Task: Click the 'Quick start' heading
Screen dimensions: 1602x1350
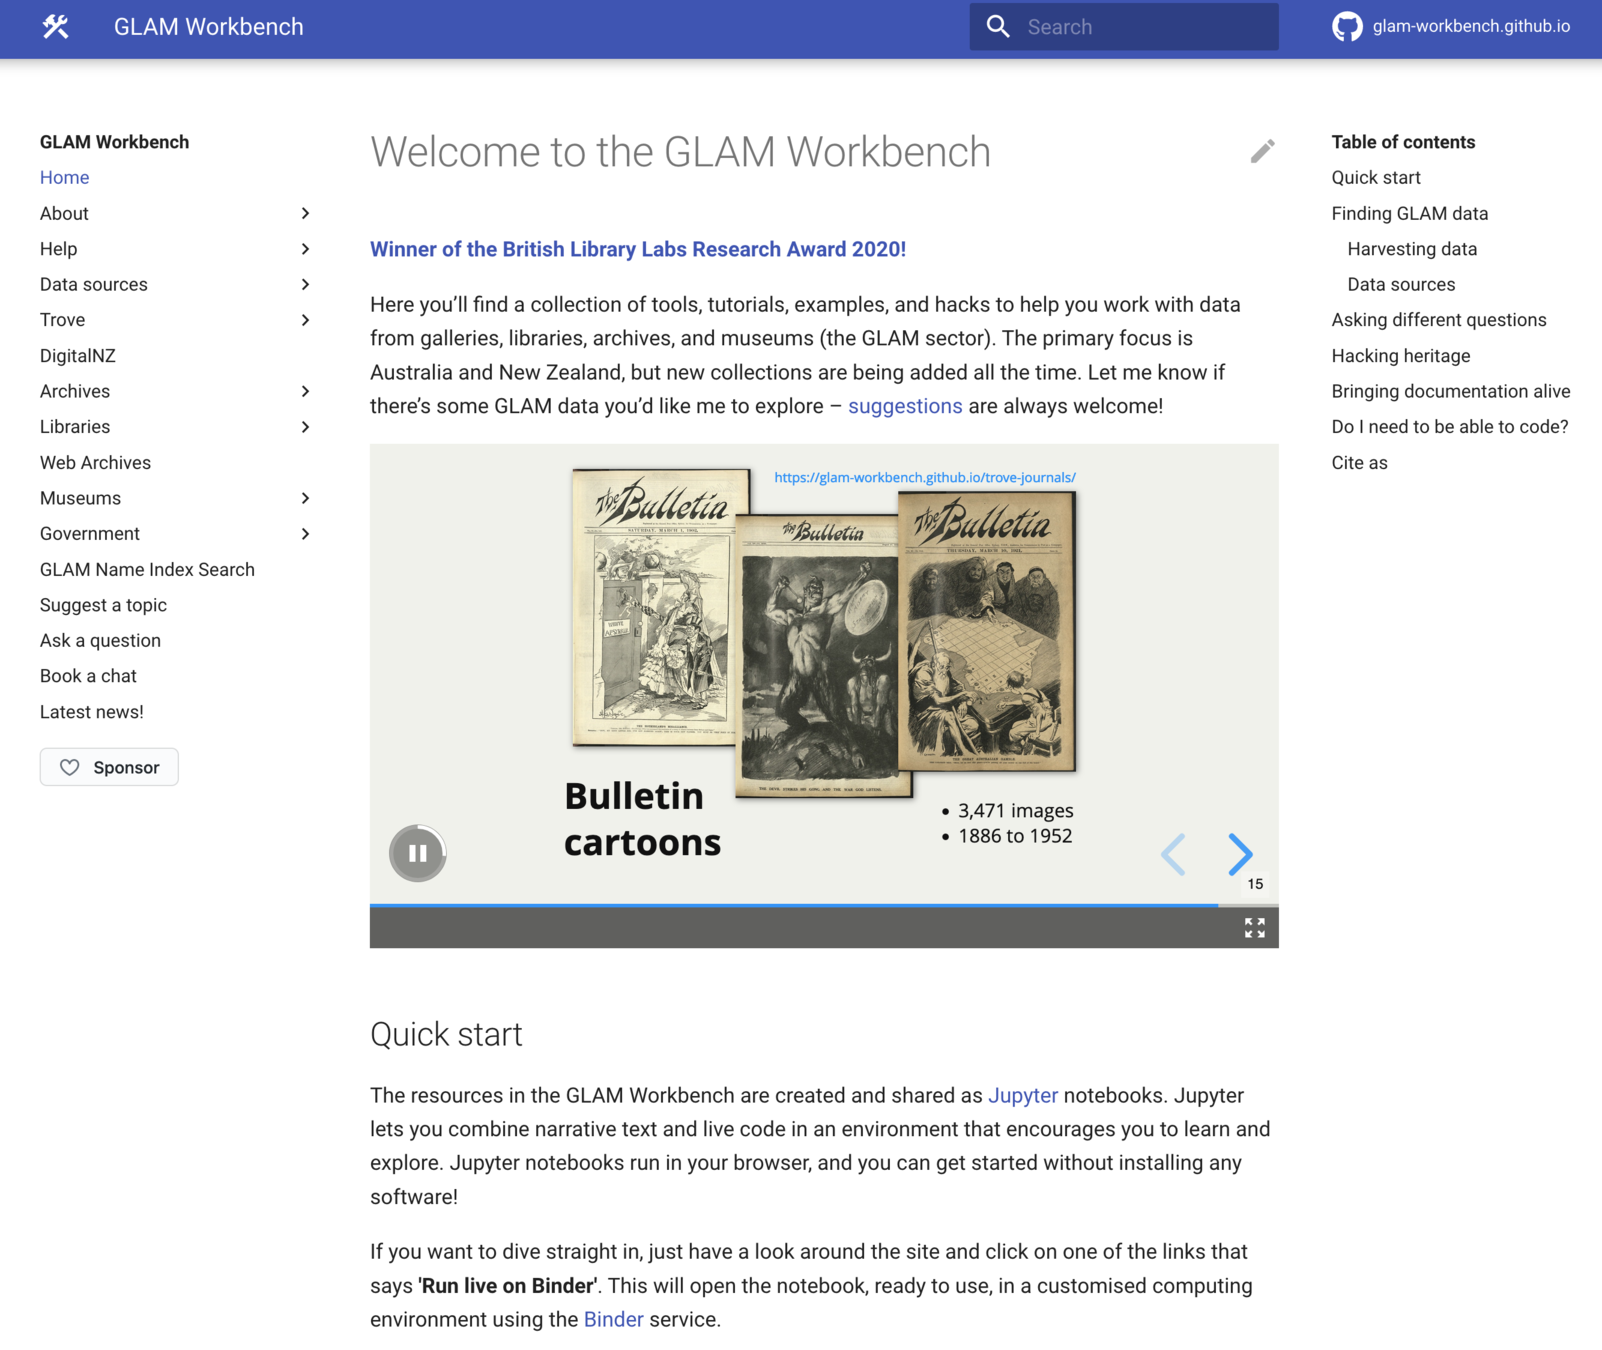Action: pos(446,1034)
